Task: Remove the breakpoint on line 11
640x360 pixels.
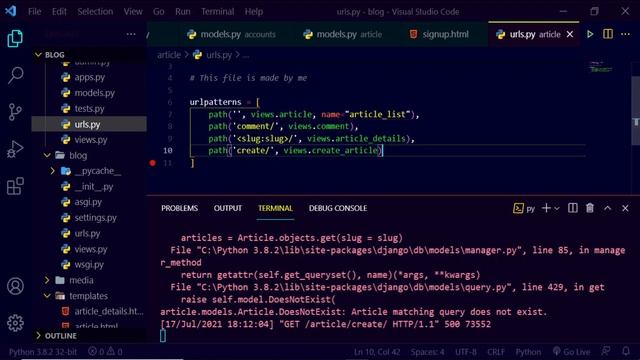Action: (153, 163)
